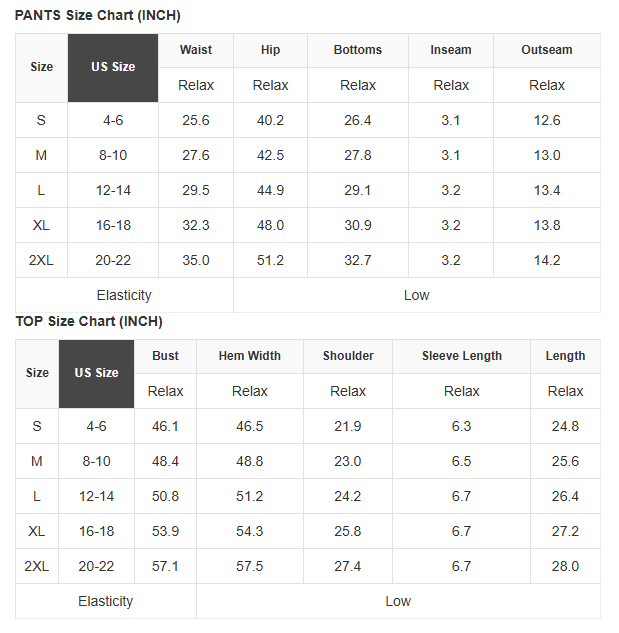Screen dimensions: 619x633
Task: Select the Outseam column header
Action: coord(547,50)
